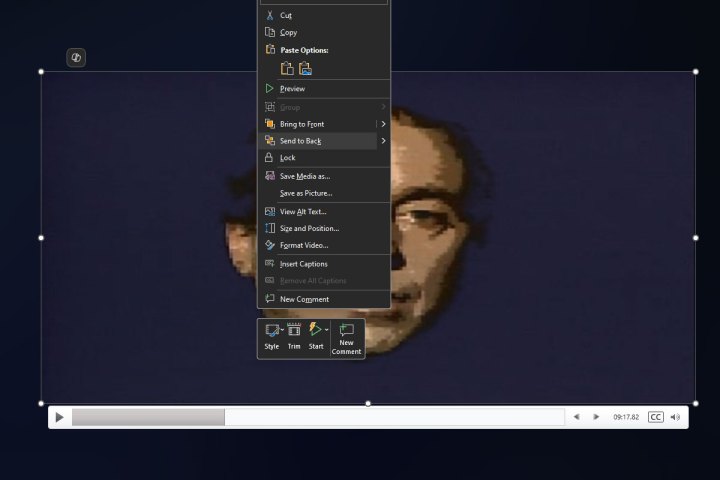Step video backward one frame

(x=576, y=417)
